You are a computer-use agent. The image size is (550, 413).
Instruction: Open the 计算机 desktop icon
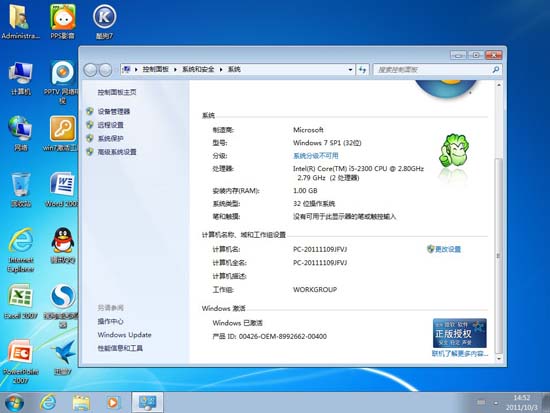(x=21, y=78)
